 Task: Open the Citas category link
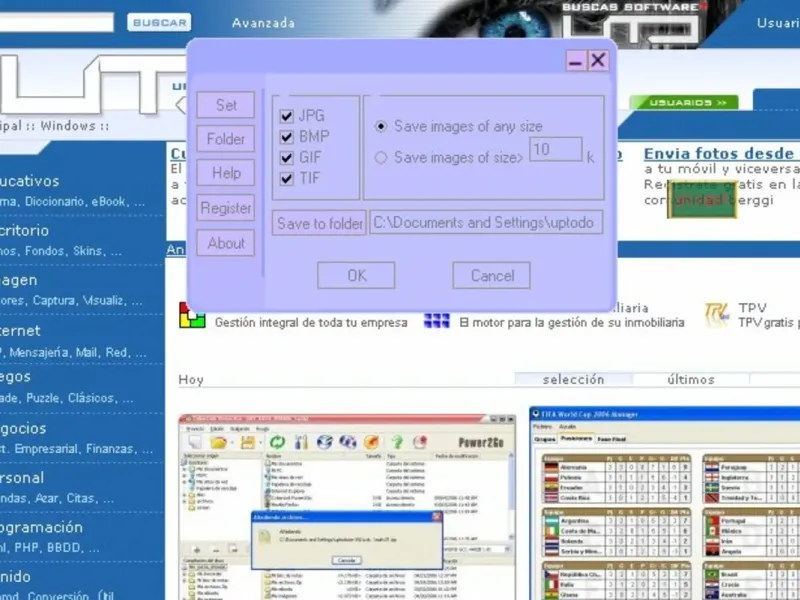tap(81, 498)
